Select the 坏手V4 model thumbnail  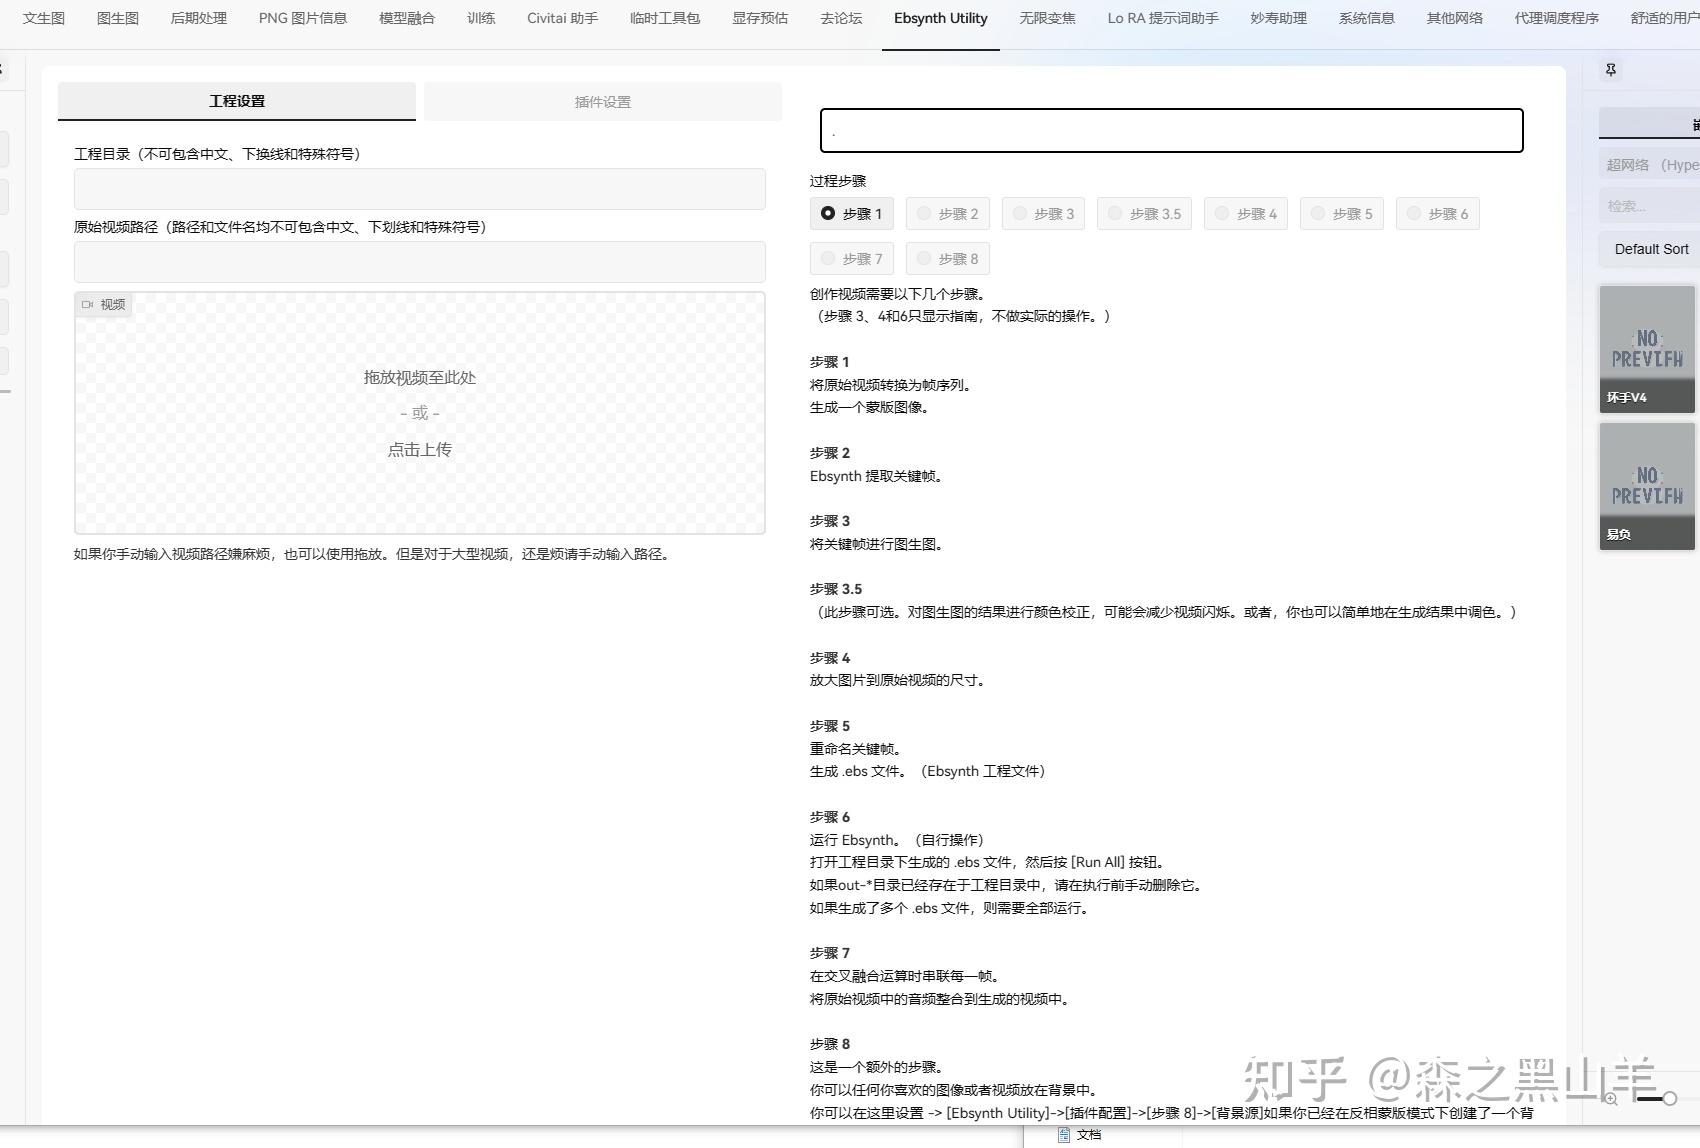[1646, 350]
